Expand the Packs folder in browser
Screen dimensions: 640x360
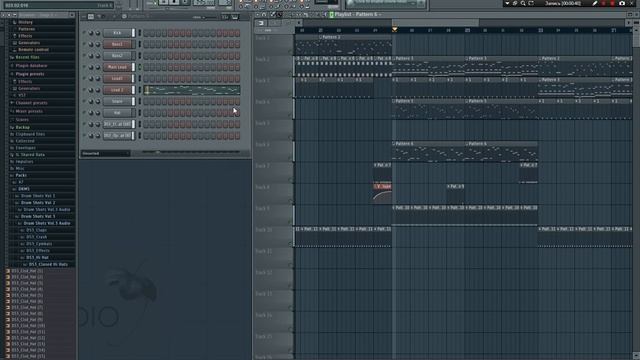click(x=21, y=175)
